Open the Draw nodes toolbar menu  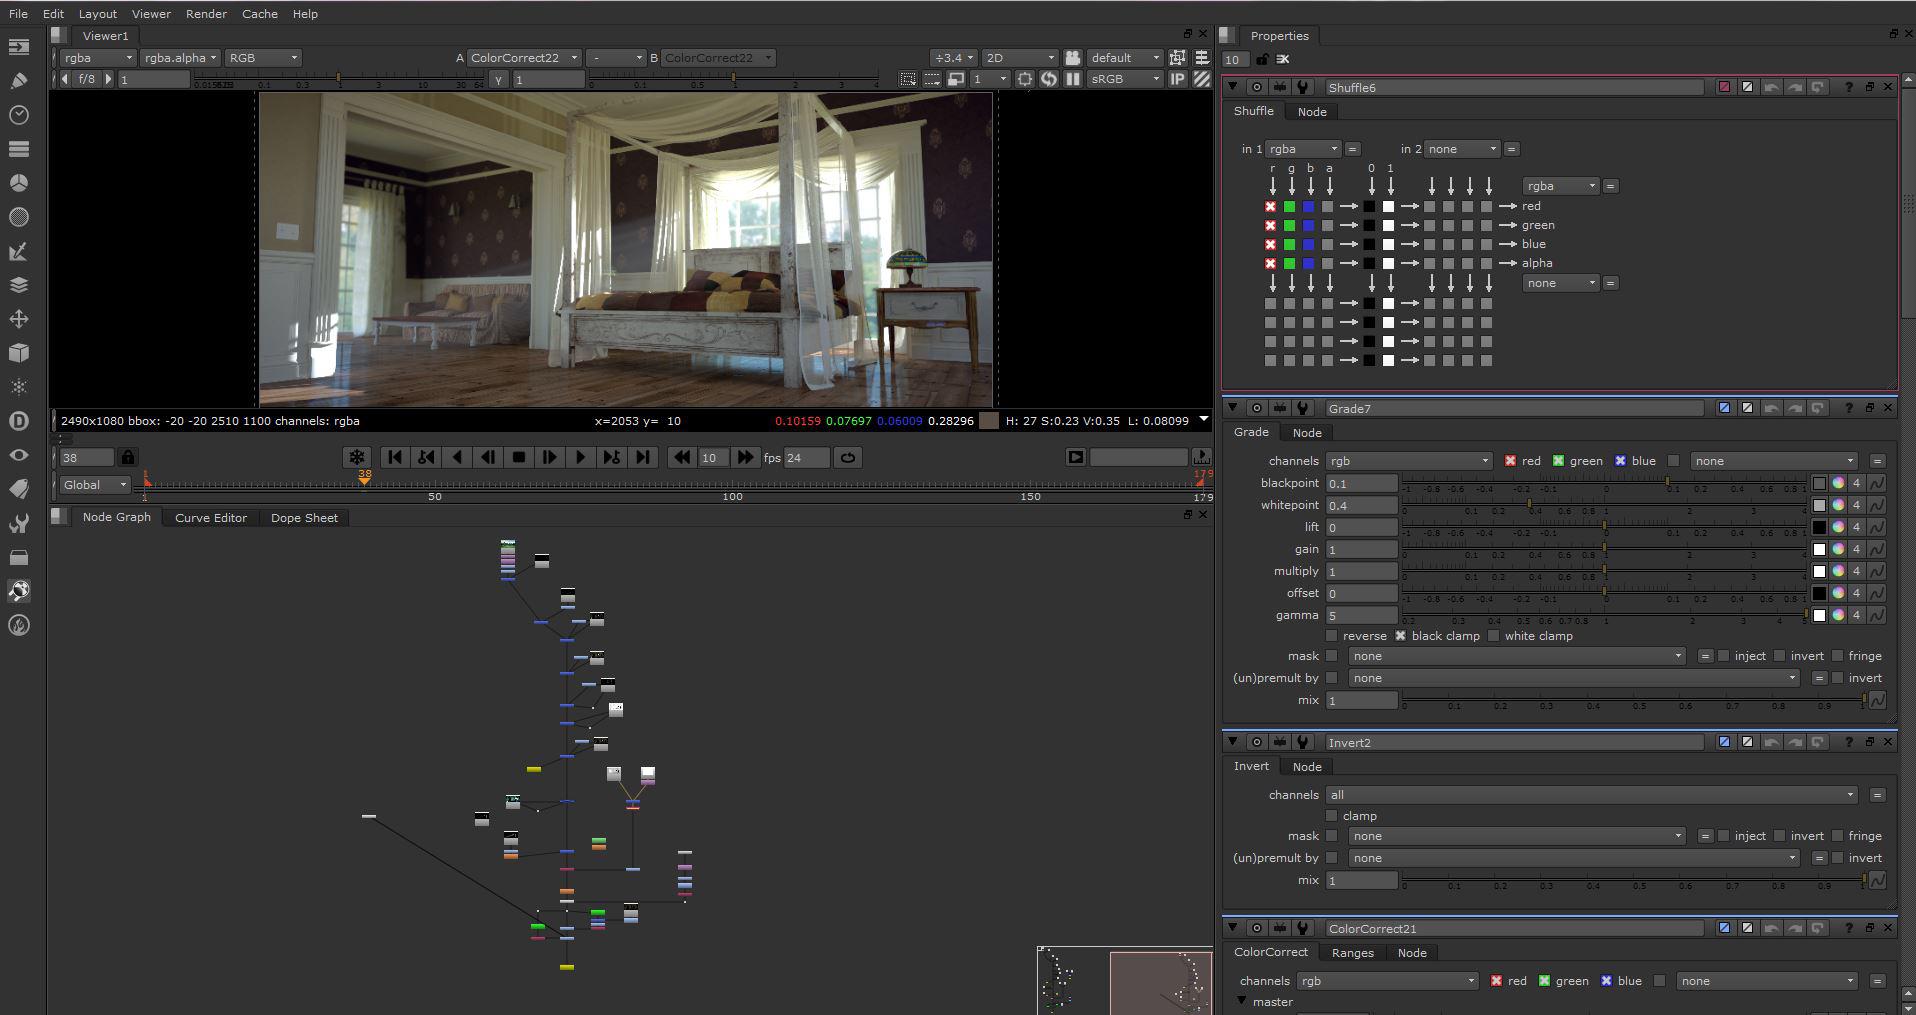(x=18, y=81)
